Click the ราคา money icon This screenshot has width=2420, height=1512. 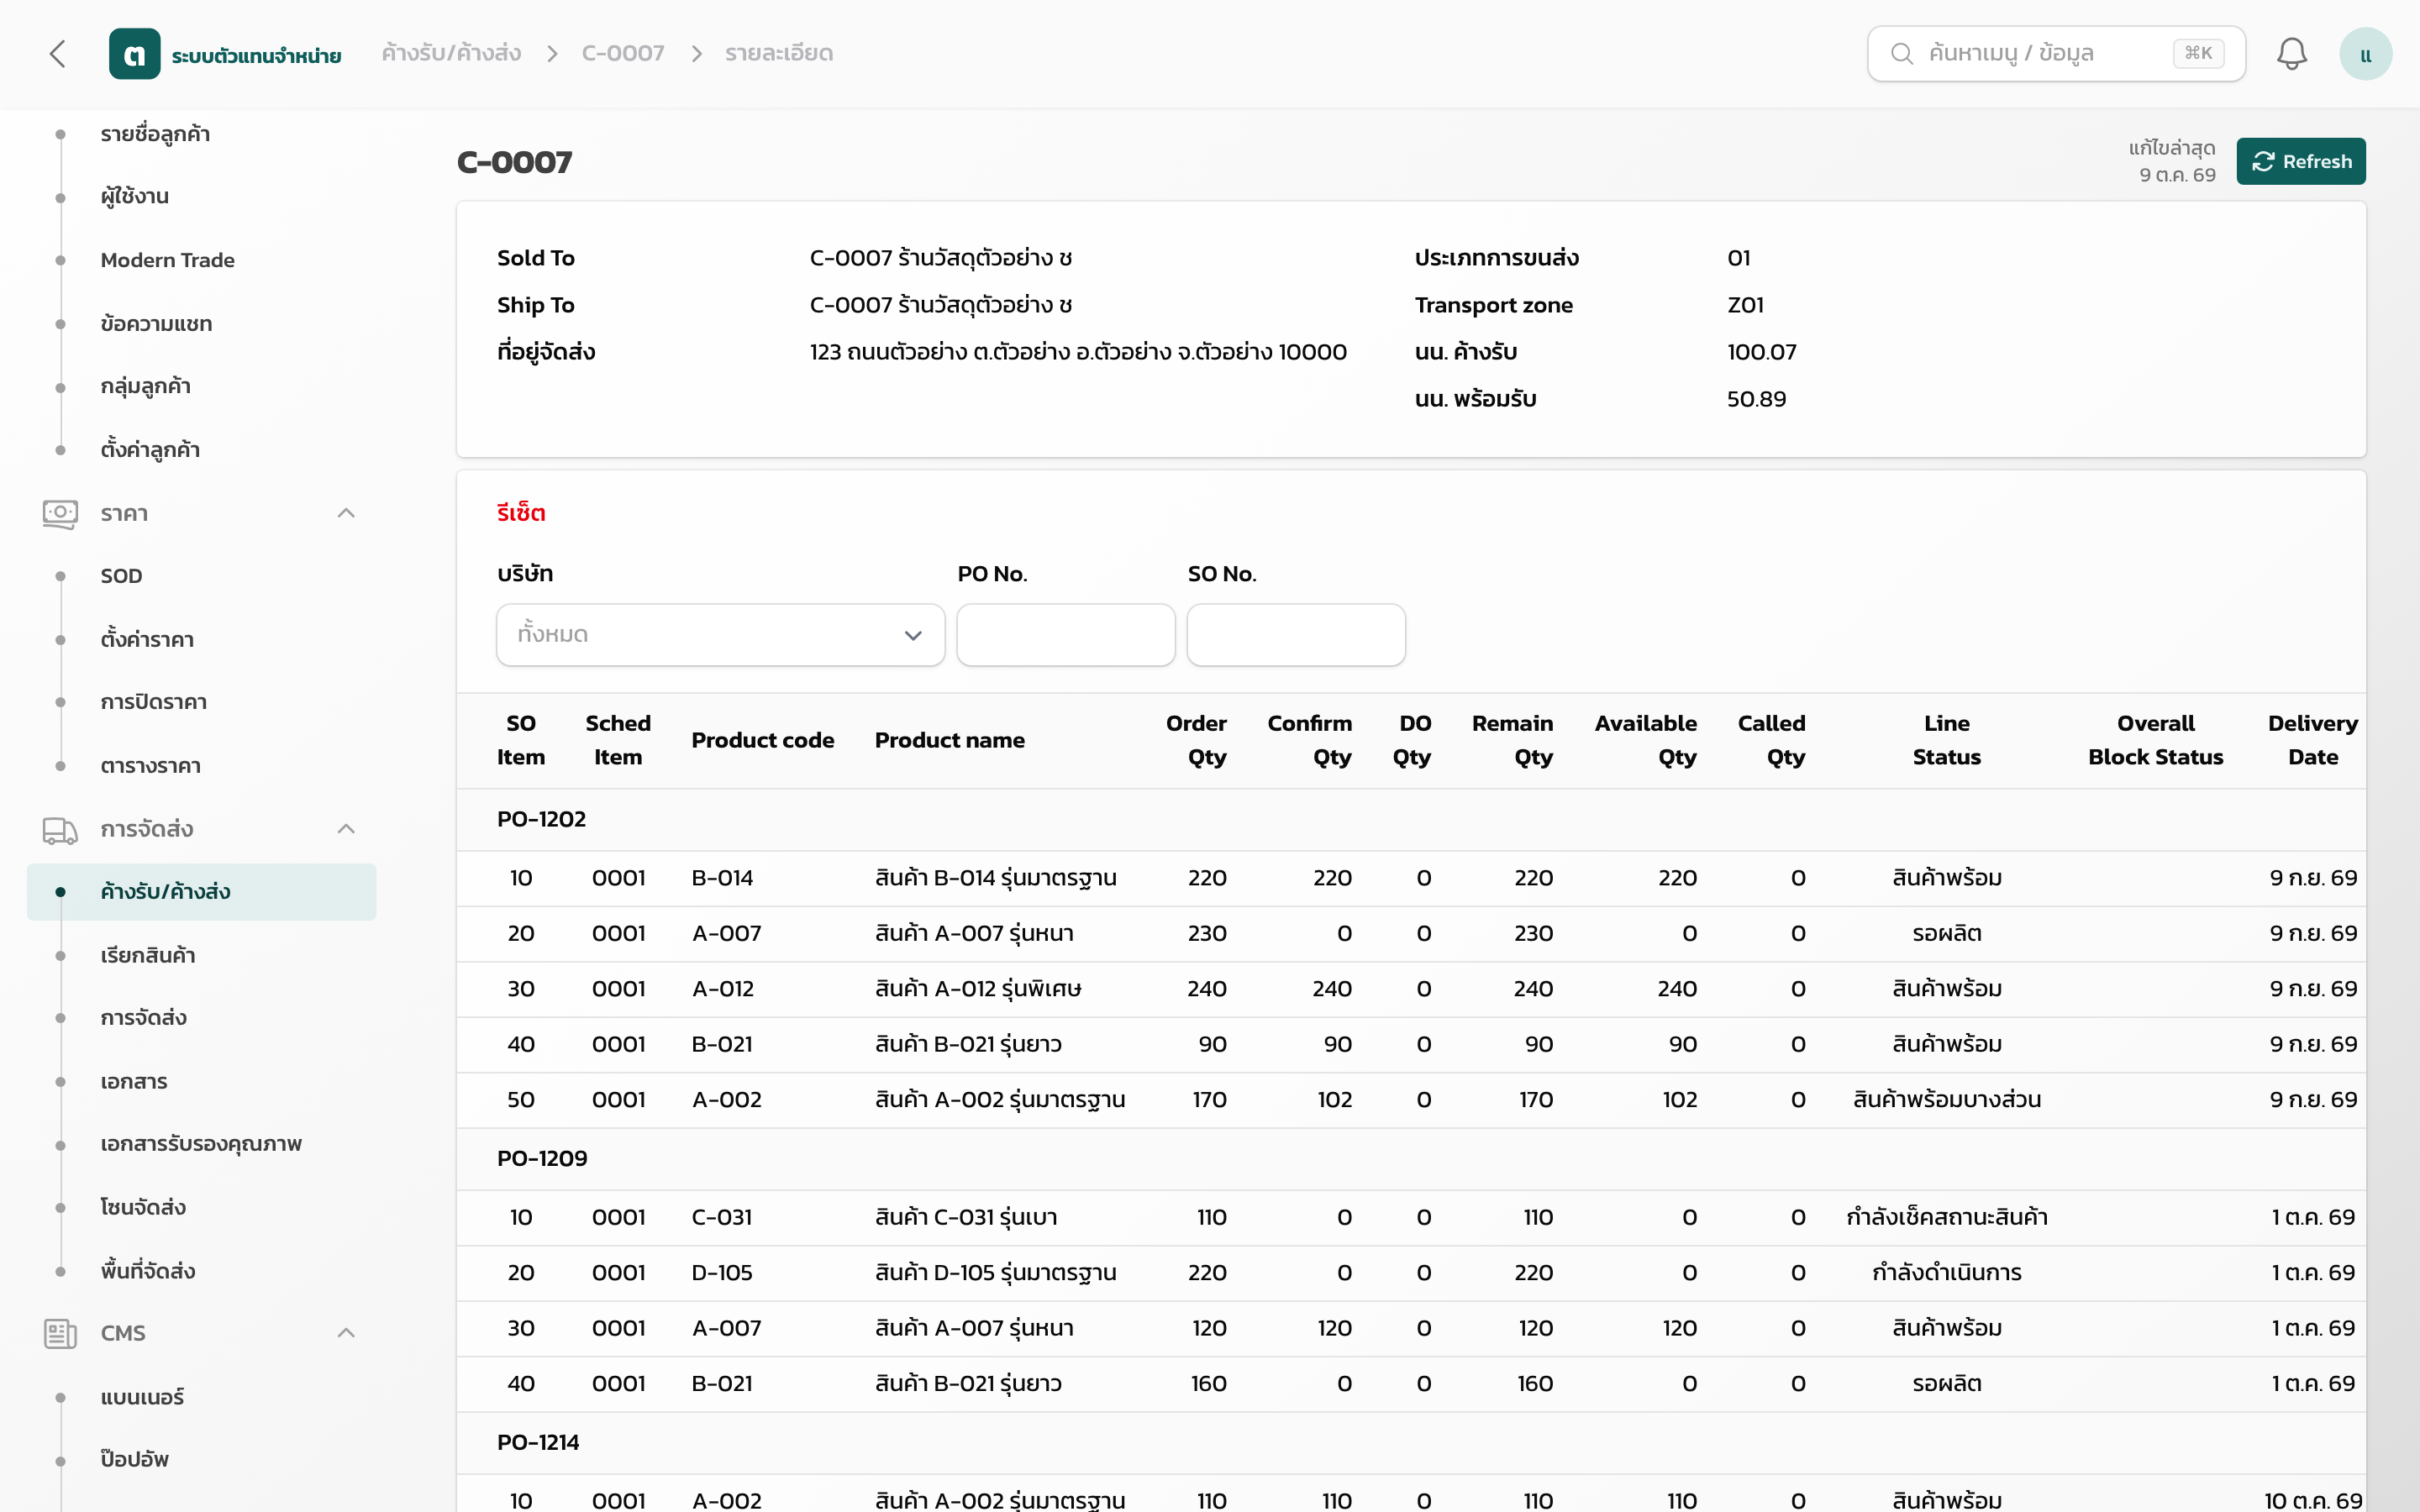60,514
